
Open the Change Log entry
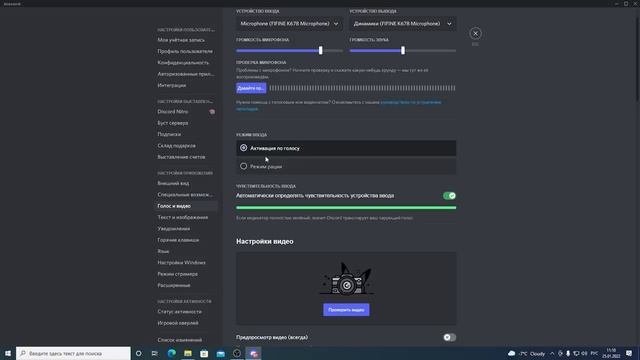tap(180, 340)
